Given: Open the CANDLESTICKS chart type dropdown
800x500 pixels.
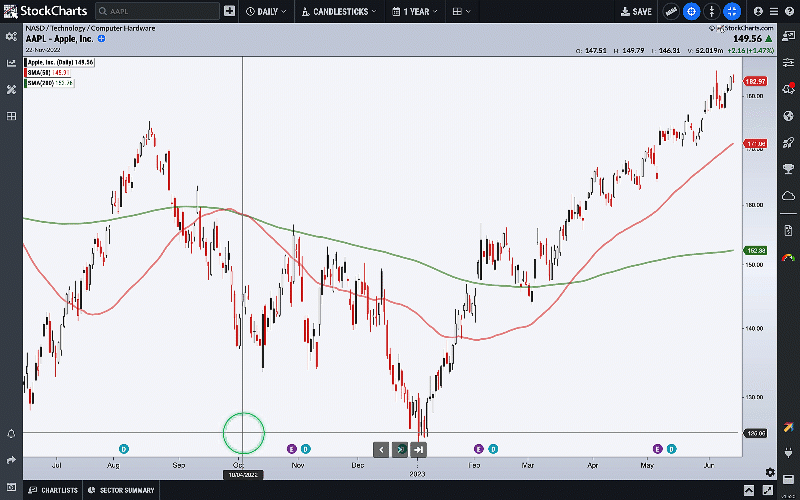Looking at the screenshot, I should [x=339, y=11].
